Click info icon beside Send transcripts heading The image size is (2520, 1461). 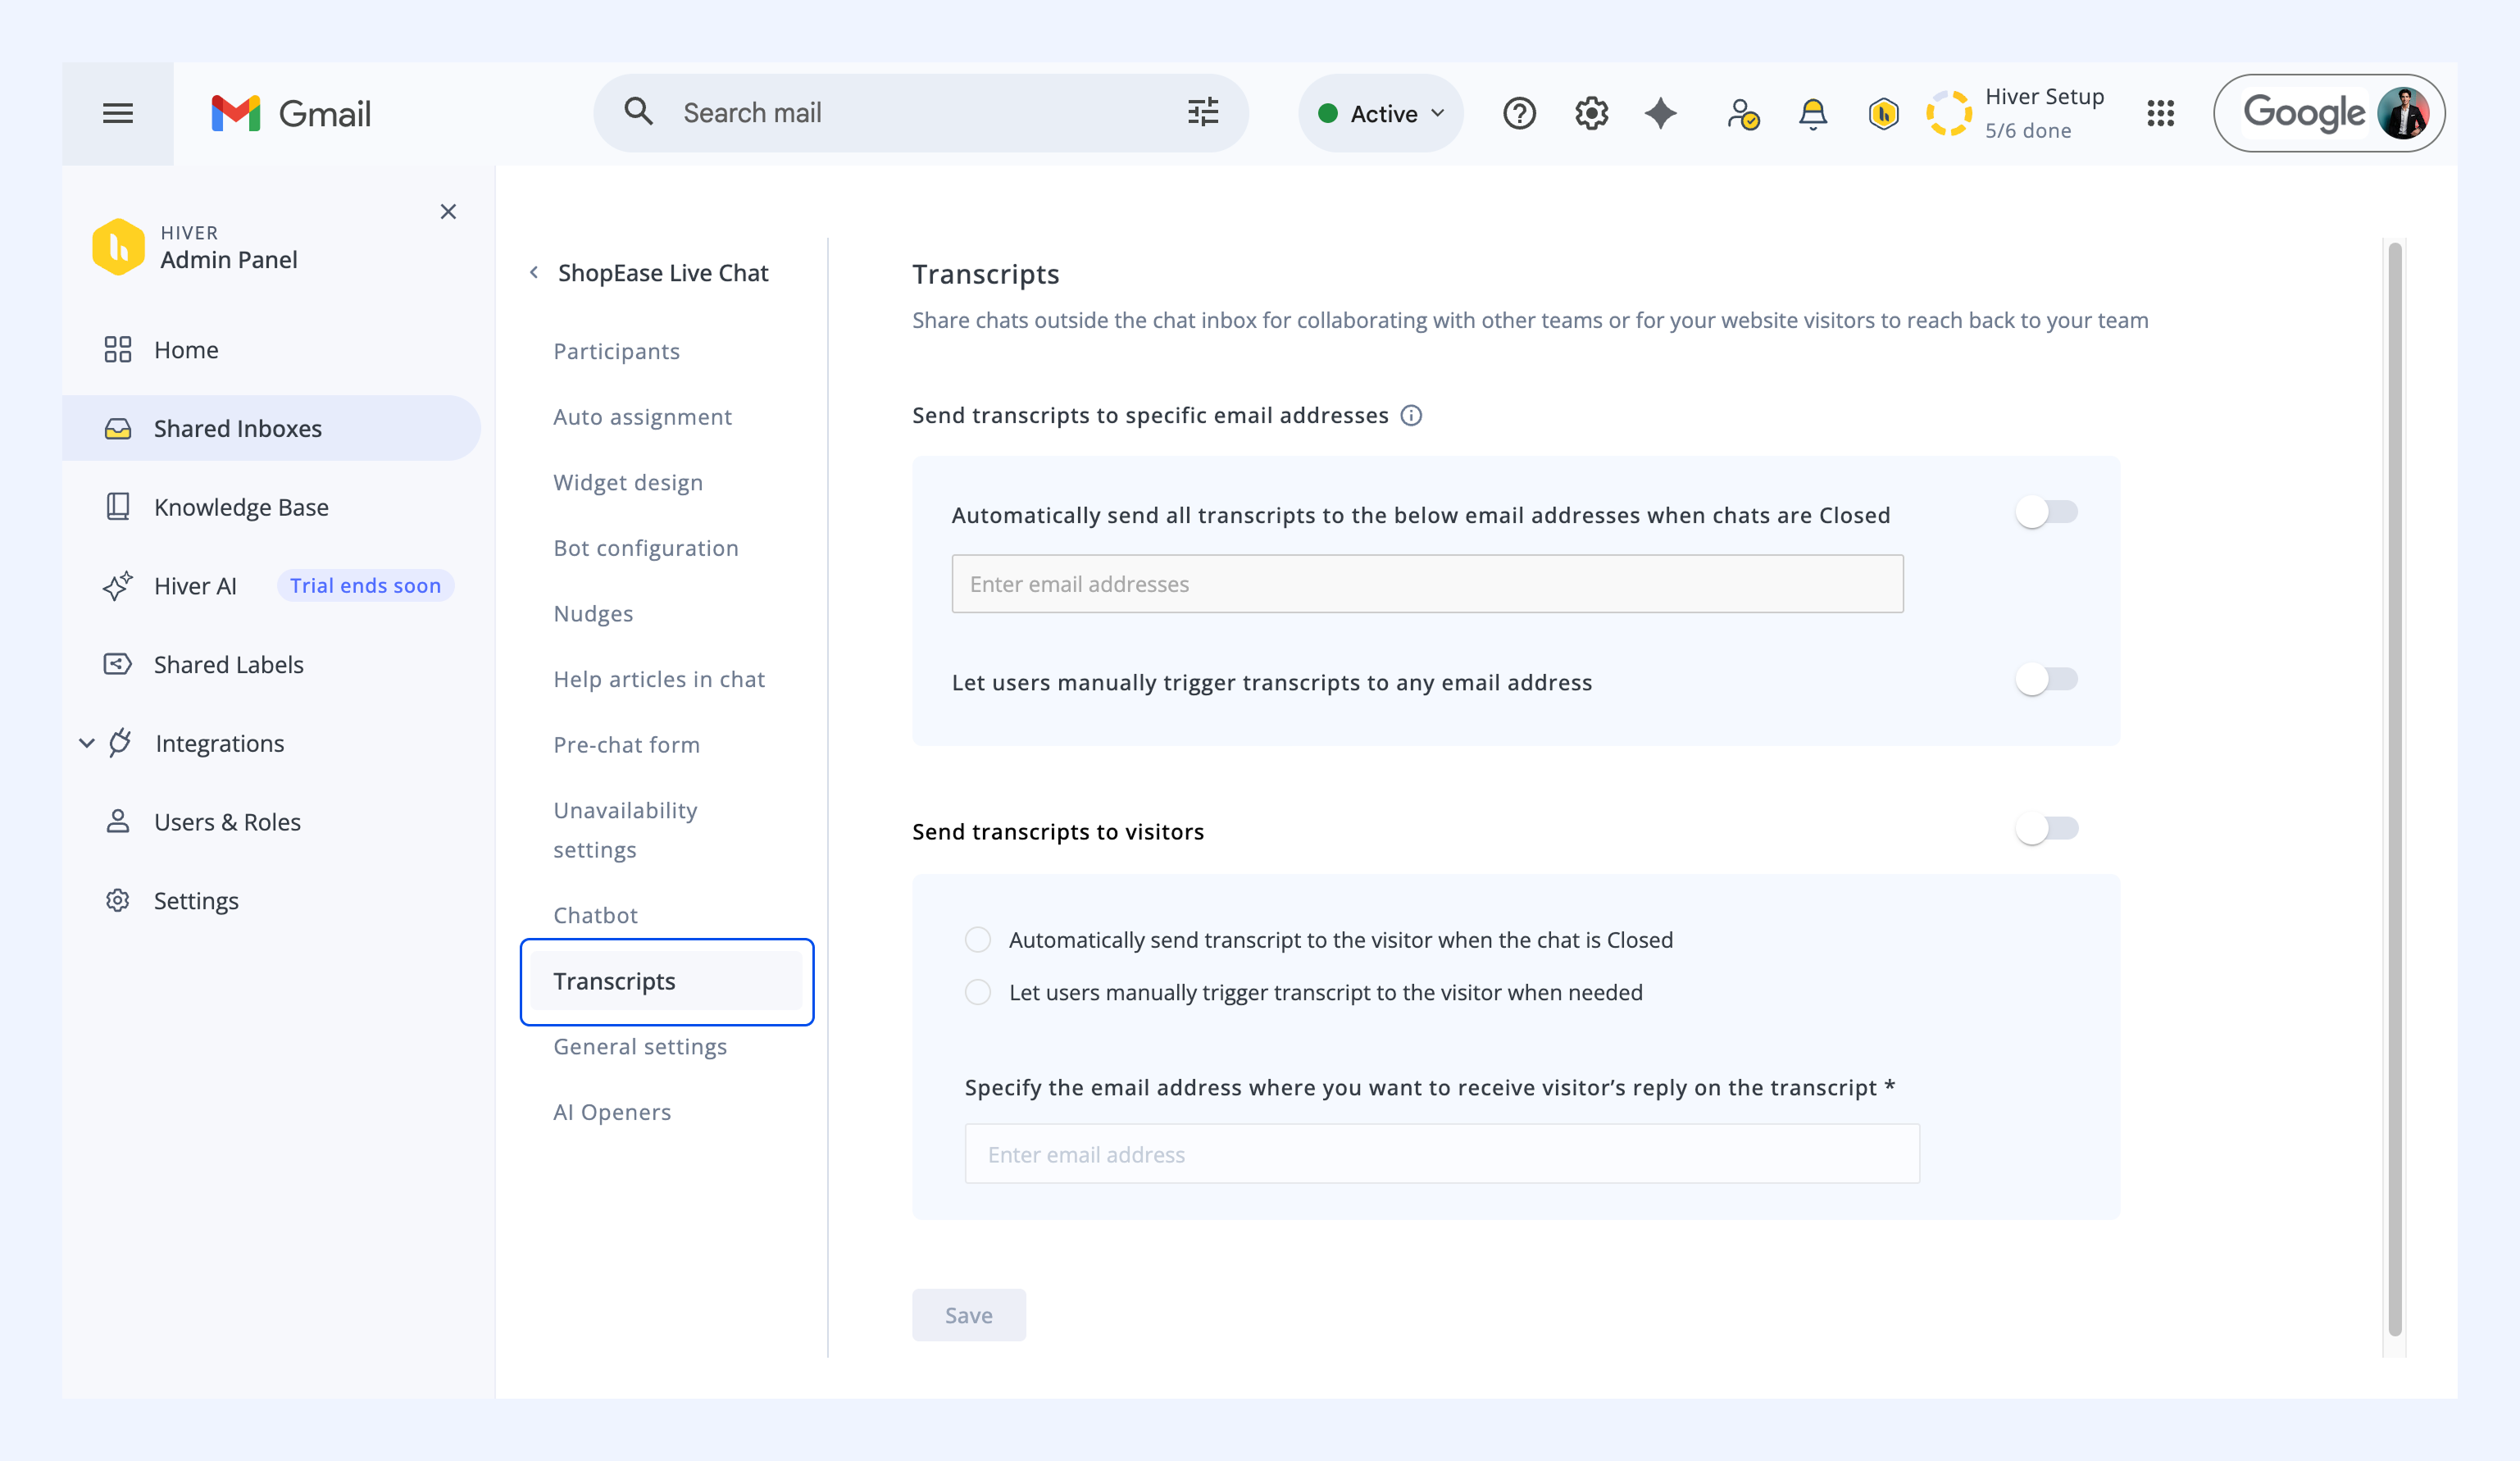point(1411,415)
